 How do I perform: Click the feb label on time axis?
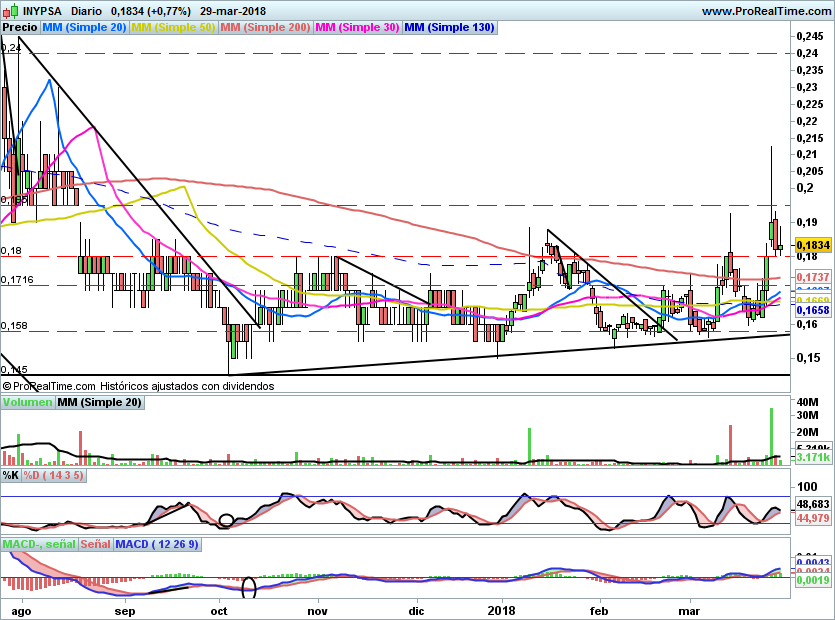599,610
